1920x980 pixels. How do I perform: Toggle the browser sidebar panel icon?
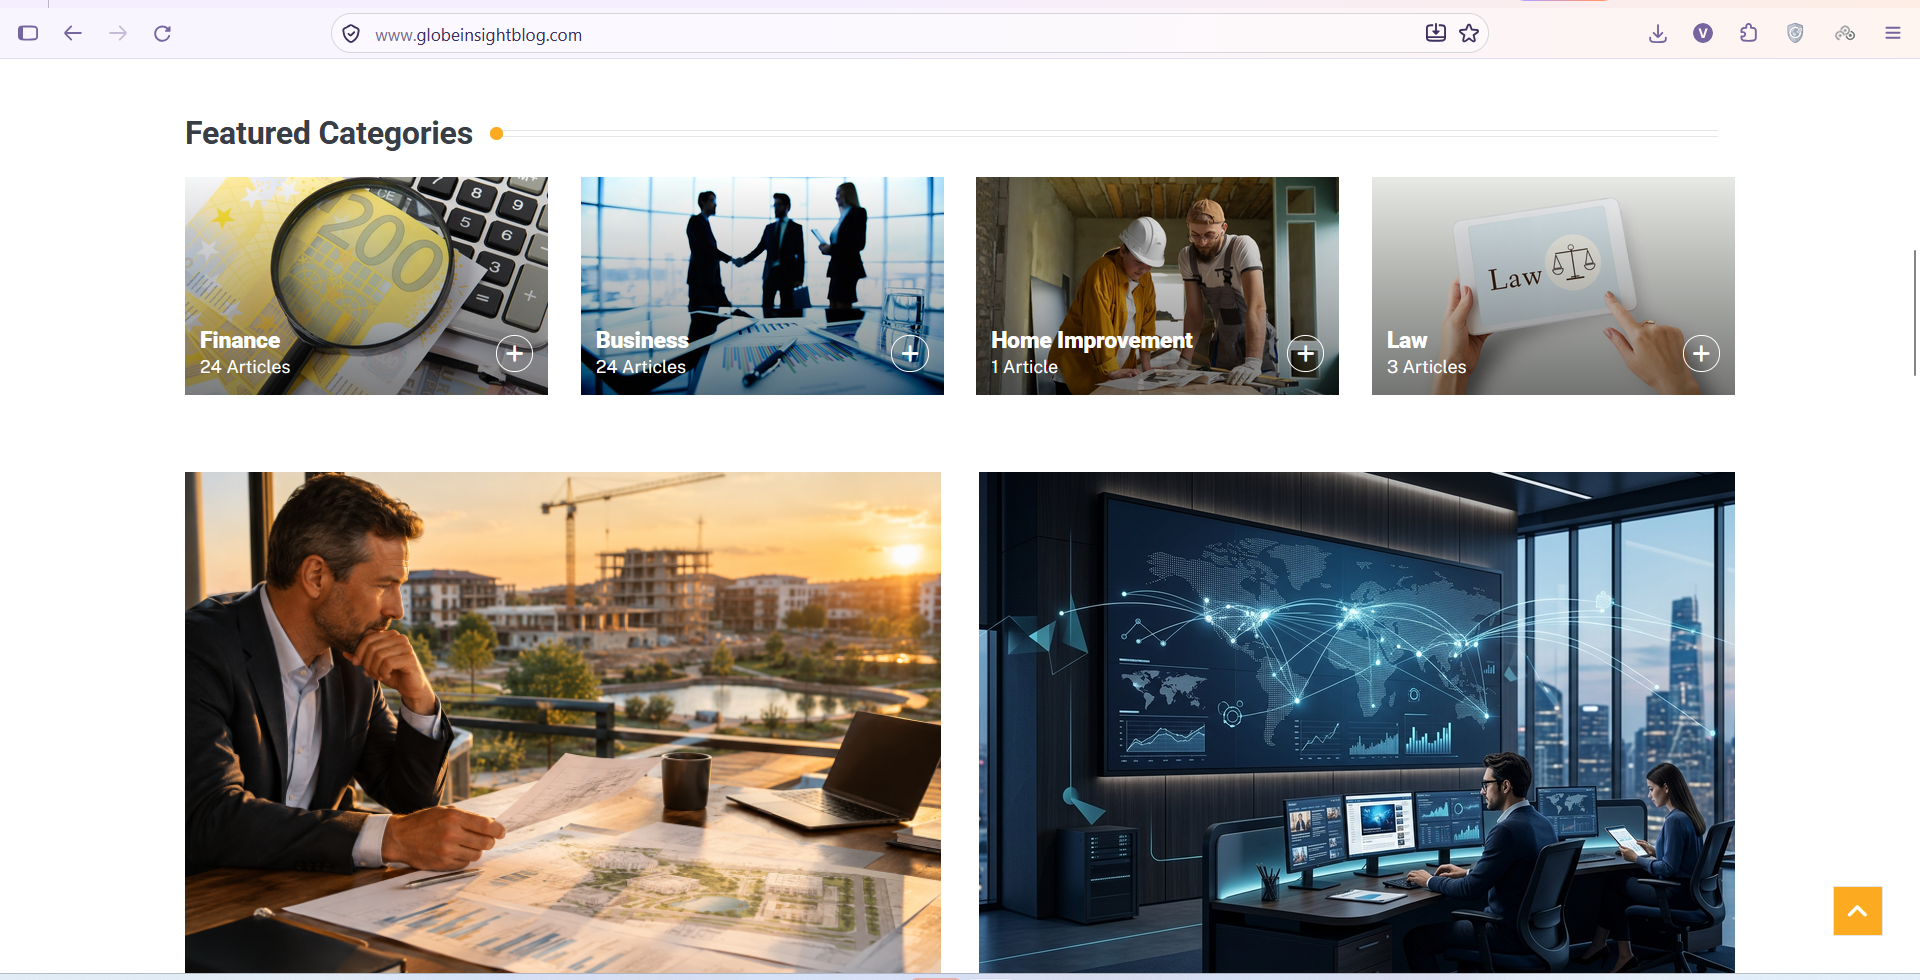(28, 33)
